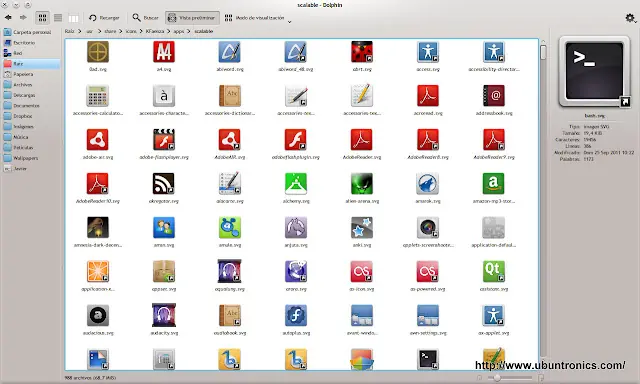The image size is (640, 384).
Task: Select the adobe-air.svg file icon
Action: point(98,140)
